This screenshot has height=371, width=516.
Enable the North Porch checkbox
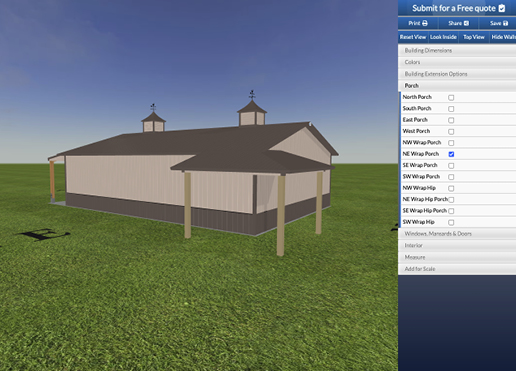451,97
